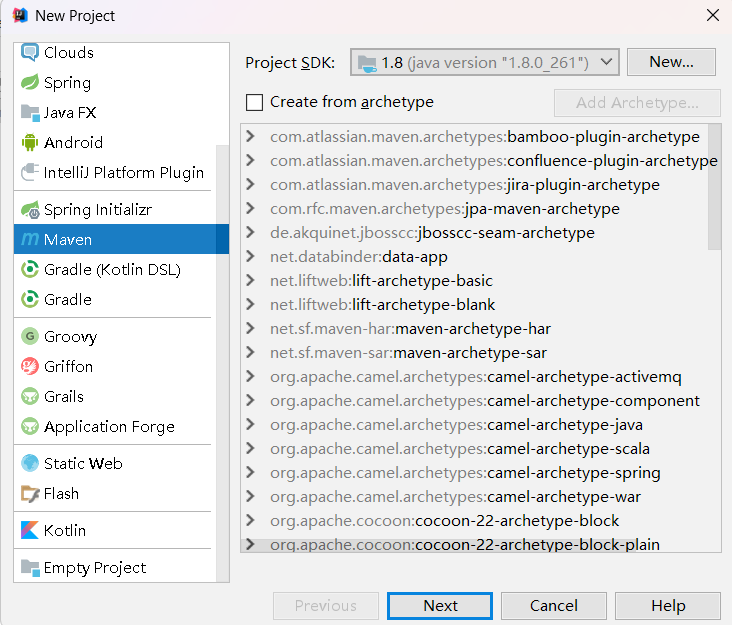
Task: Click the project type list scrollbar
Action: pyautogui.click(x=223, y=364)
